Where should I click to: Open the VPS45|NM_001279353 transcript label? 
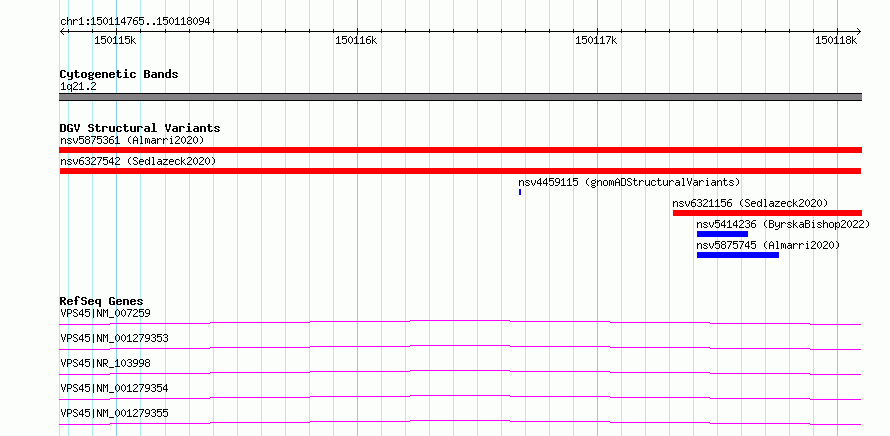coord(114,338)
